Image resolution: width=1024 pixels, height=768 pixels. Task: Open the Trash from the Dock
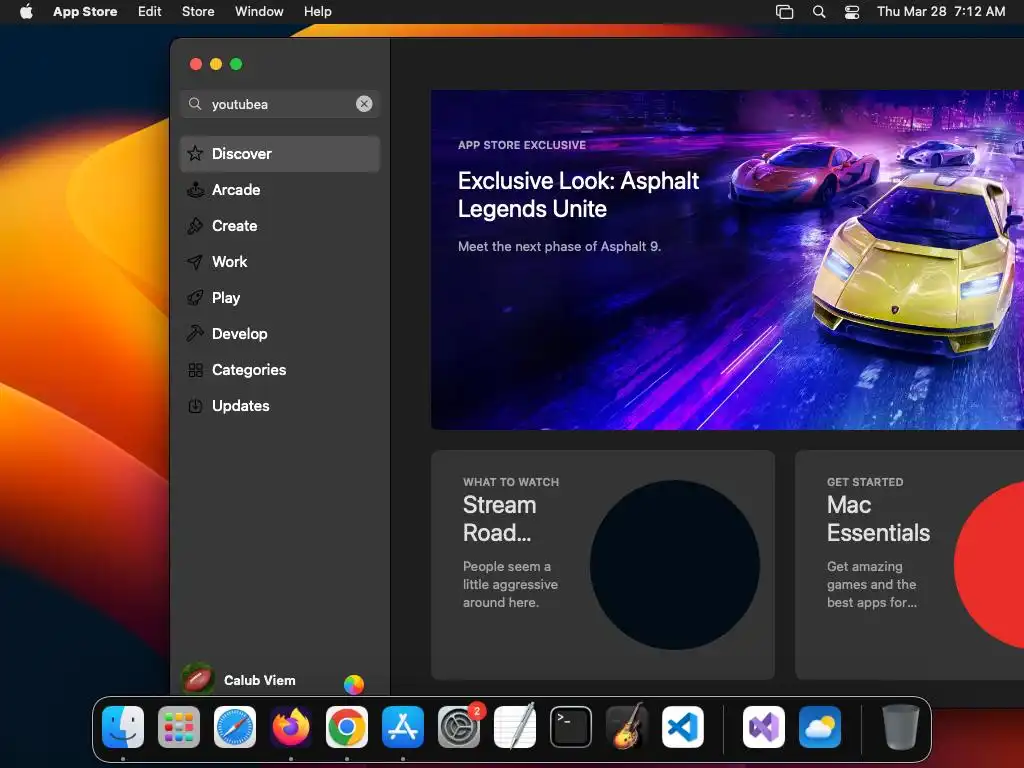(x=901, y=726)
